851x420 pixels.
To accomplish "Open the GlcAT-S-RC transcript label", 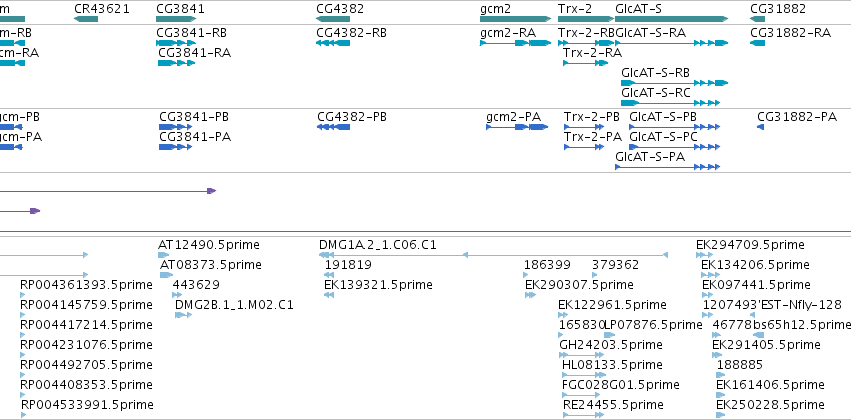I will tap(656, 93).
